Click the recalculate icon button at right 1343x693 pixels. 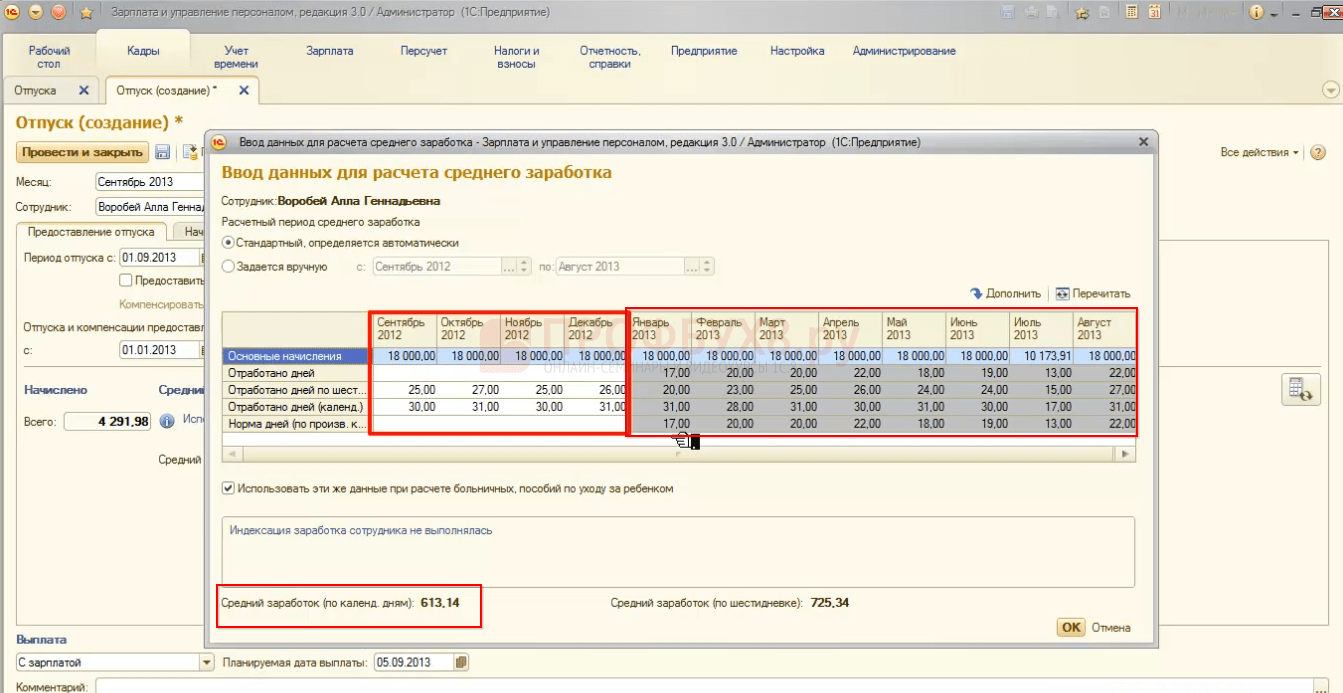(1301, 390)
